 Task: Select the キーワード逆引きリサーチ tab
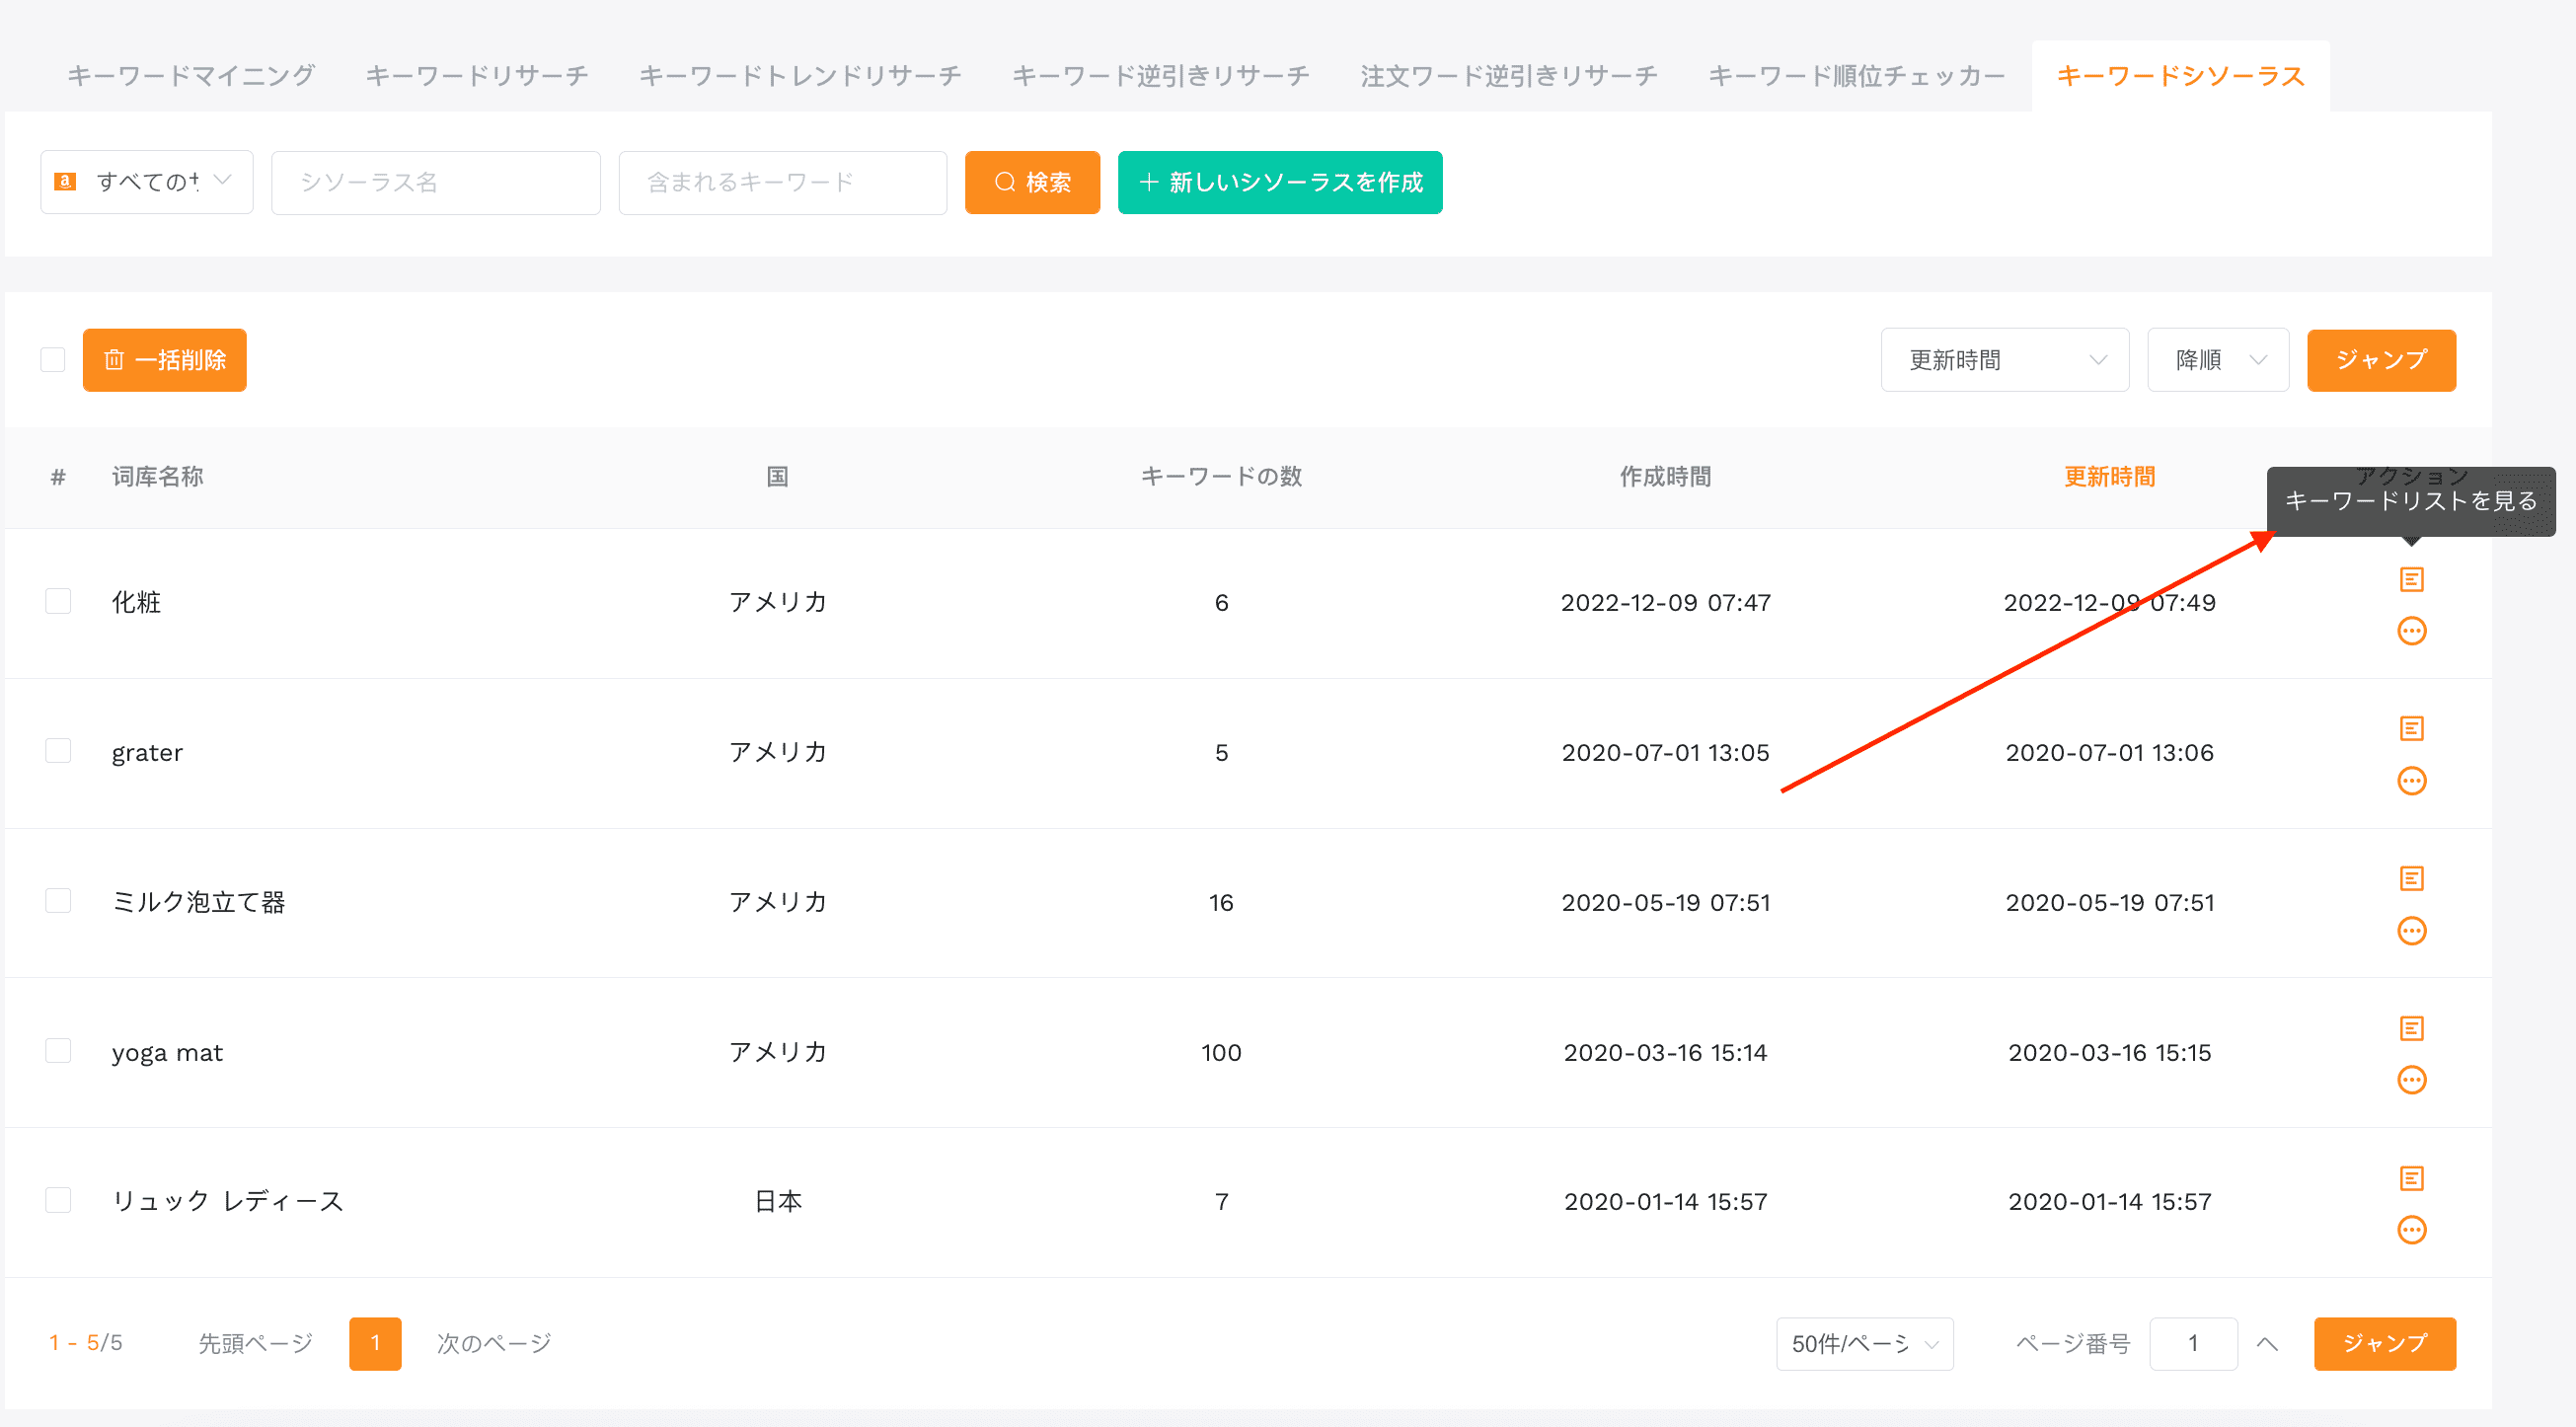tap(1161, 76)
